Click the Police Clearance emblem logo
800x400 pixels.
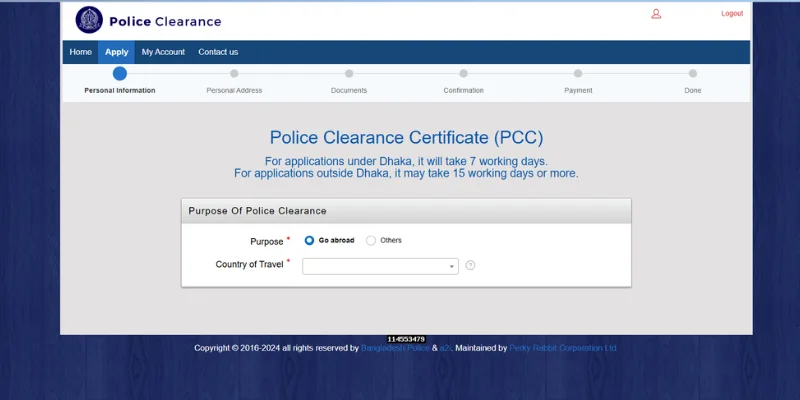(x=89, y=20)
